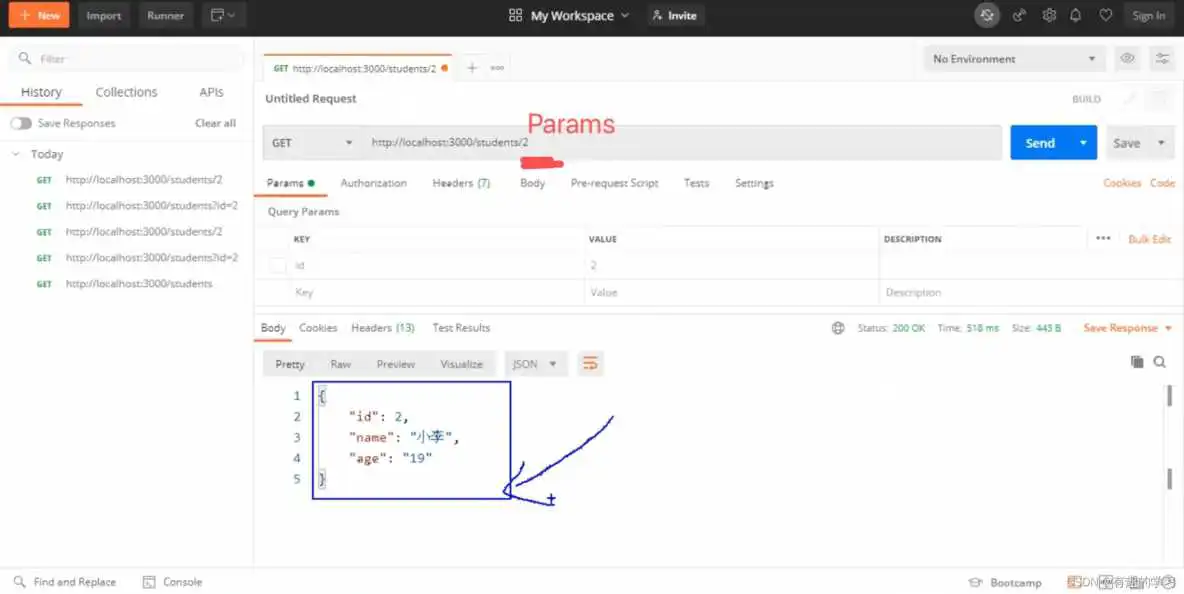Open the Authorization request tab
The width and height of the screenshot is (1184, 594).
tap(373, 183)
